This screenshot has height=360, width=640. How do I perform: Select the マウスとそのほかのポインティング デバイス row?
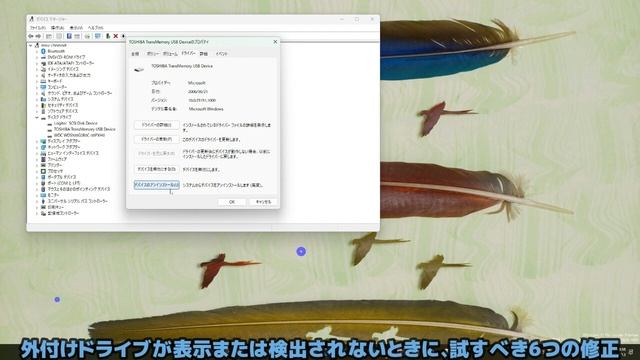coord(79,189)
